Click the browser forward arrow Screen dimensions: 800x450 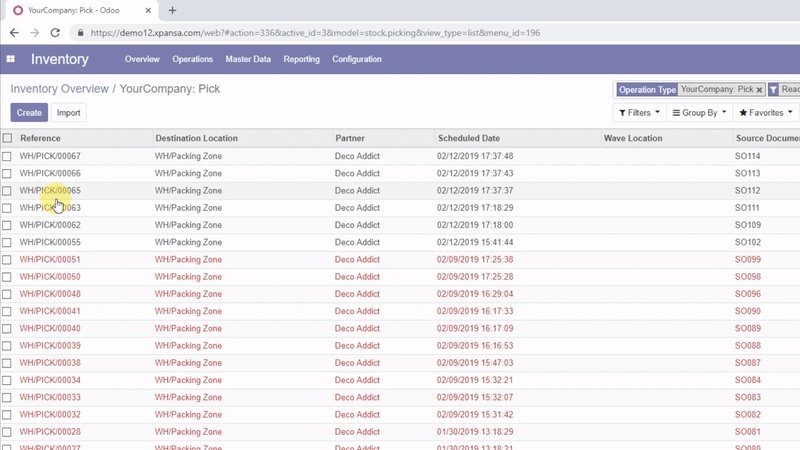coord(34,33)
